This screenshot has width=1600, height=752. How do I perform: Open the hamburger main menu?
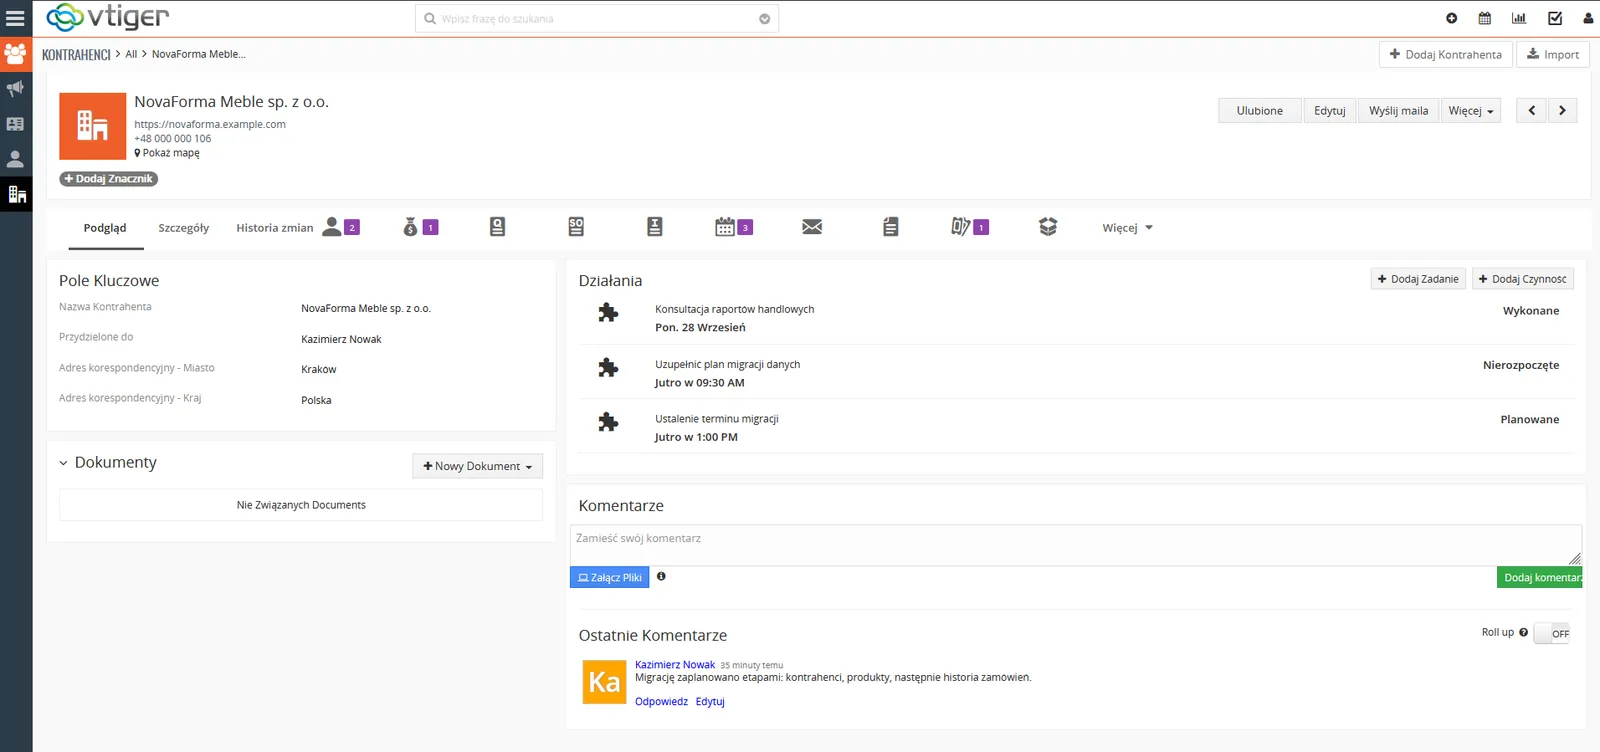pyautogui.click(x=15, y=18)
